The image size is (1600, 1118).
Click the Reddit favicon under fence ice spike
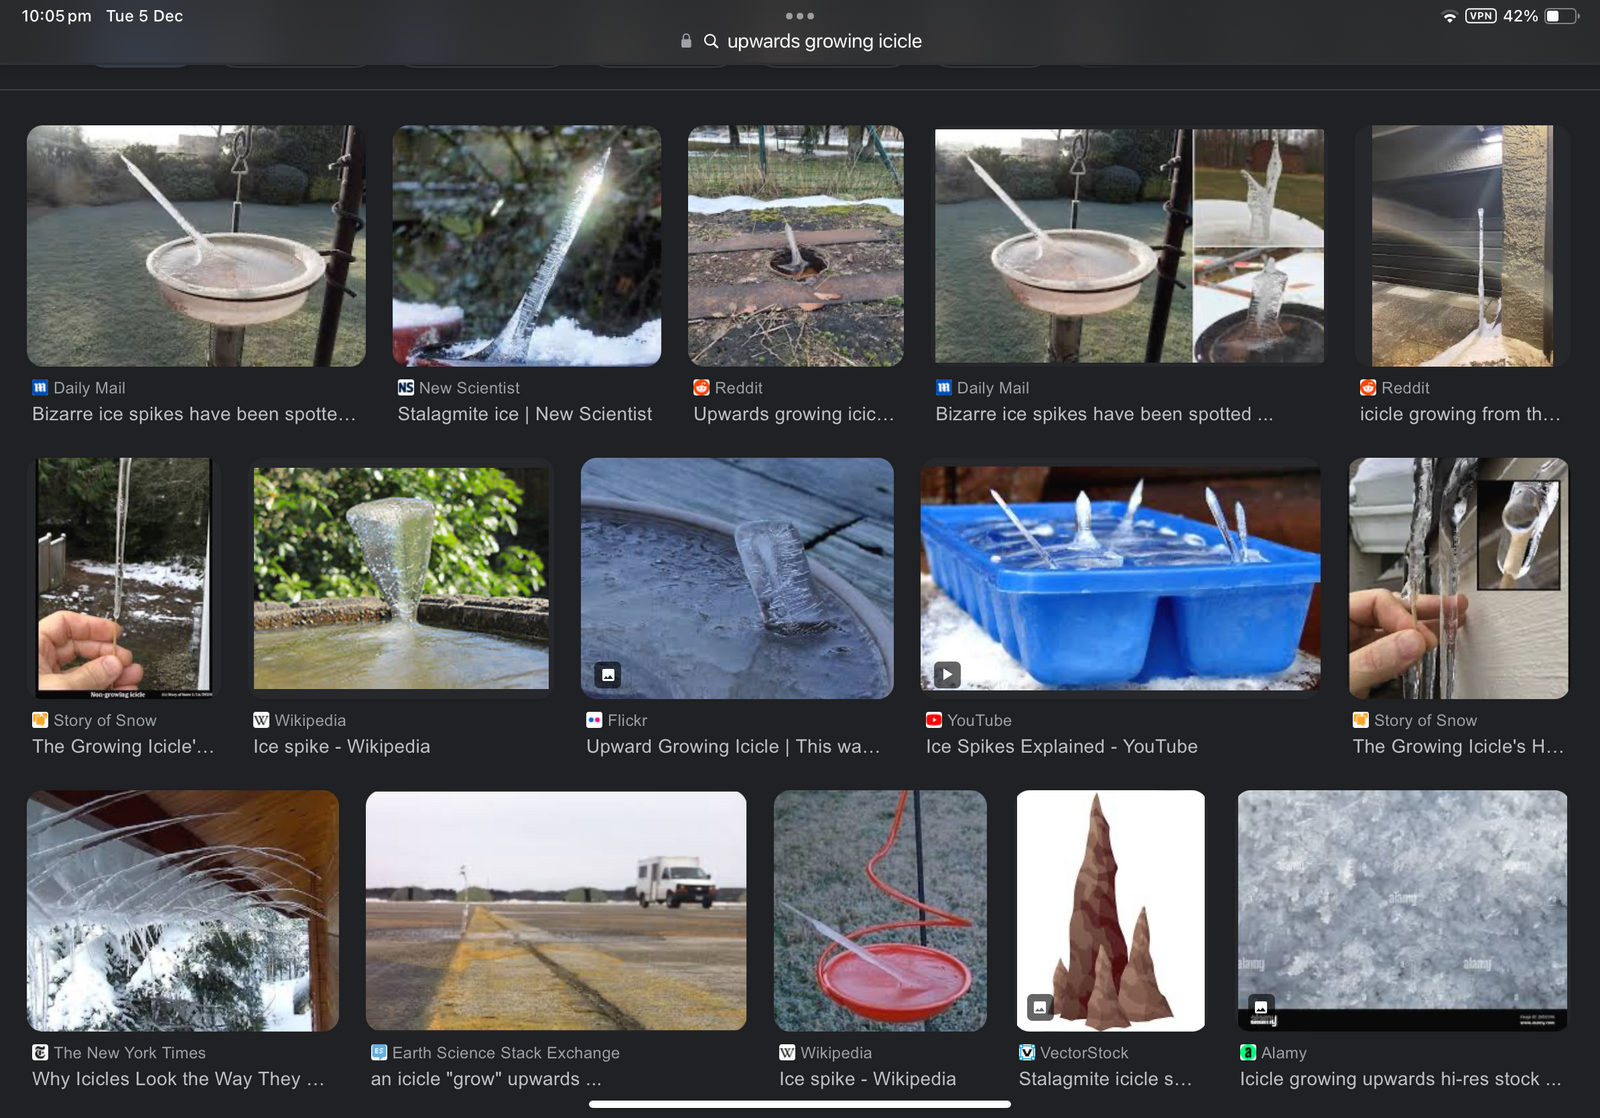[x=702, y=388]
